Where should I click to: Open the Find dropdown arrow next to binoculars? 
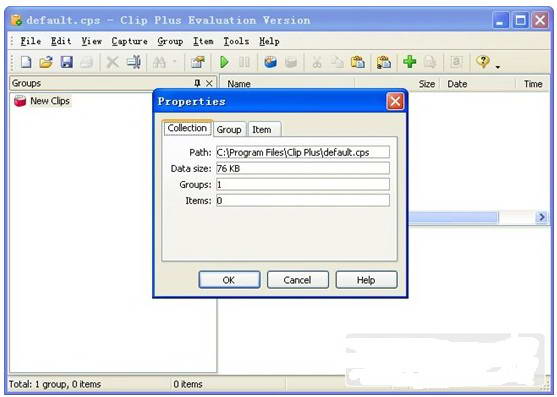[x=174, y=61]
